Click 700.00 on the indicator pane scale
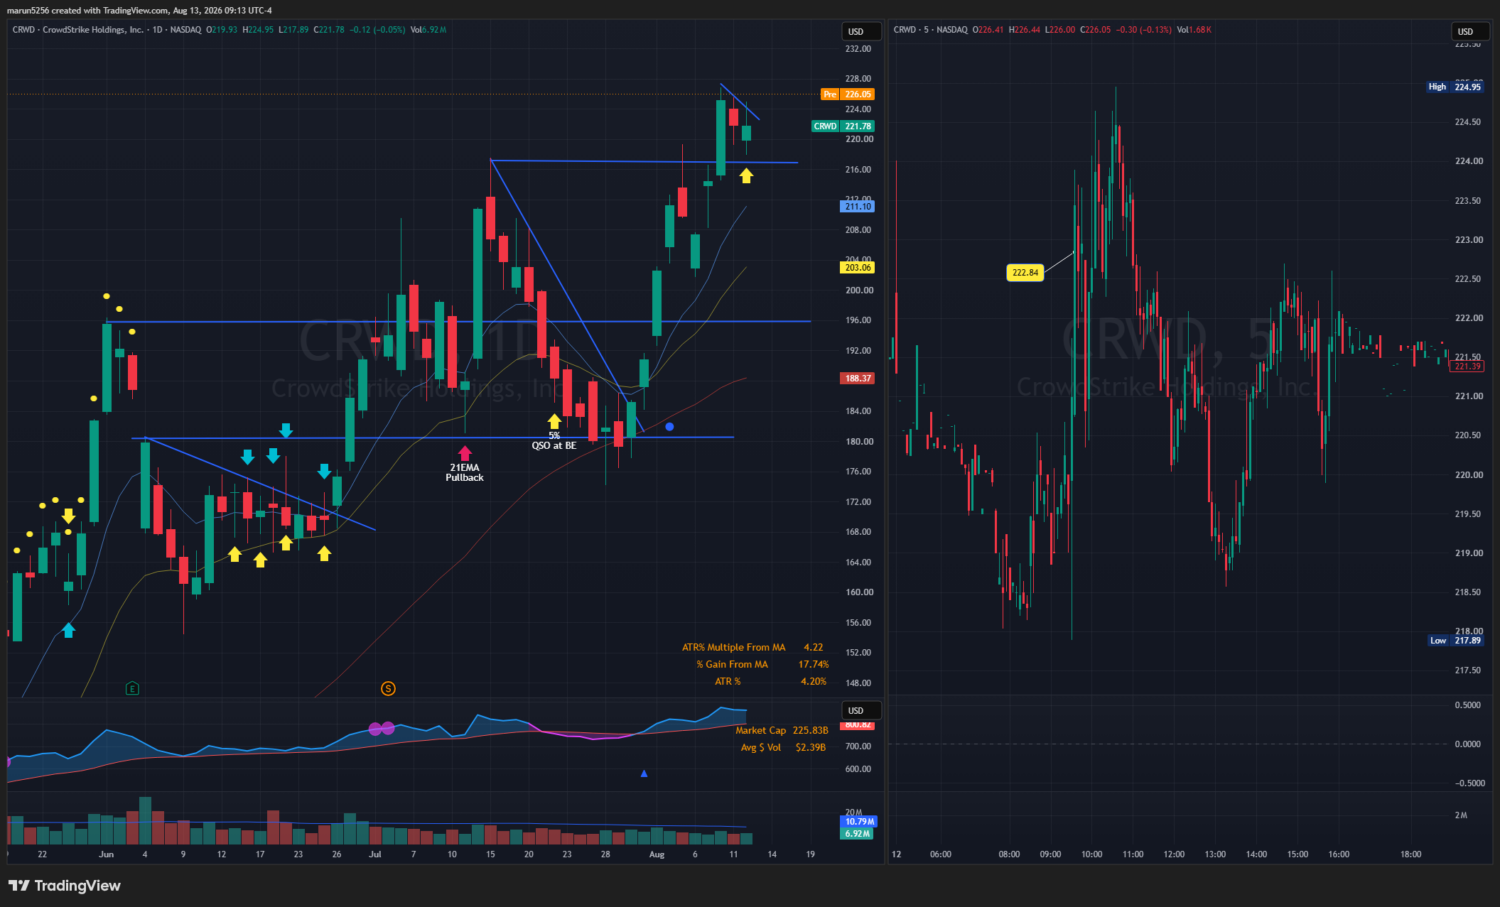The width and height of the screenshot is (1500, 907). tap(859, 747)
